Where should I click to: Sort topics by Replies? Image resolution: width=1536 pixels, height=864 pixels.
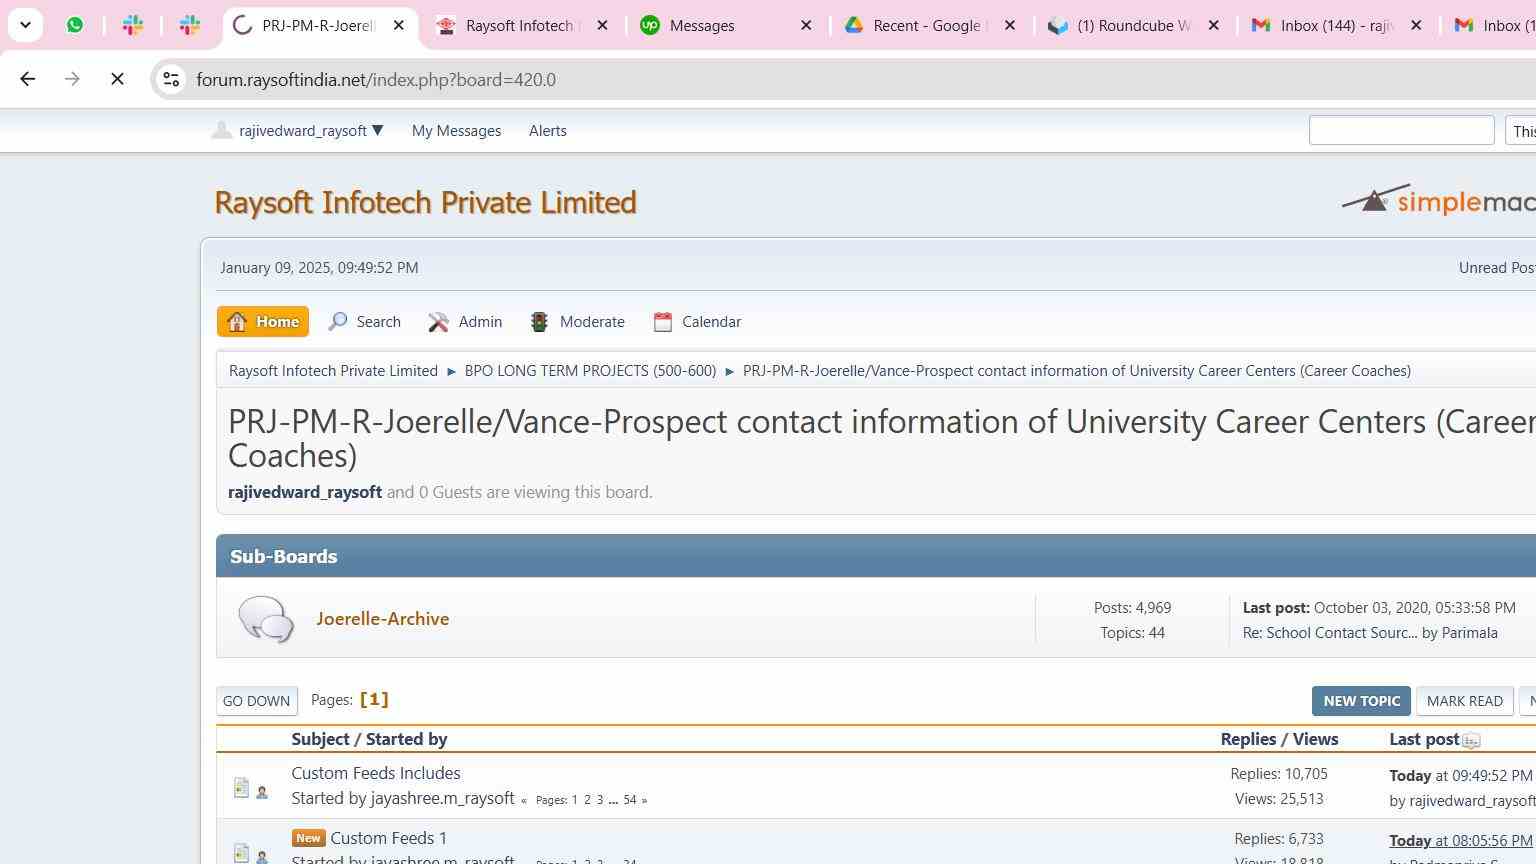[x=1248, y=739]
